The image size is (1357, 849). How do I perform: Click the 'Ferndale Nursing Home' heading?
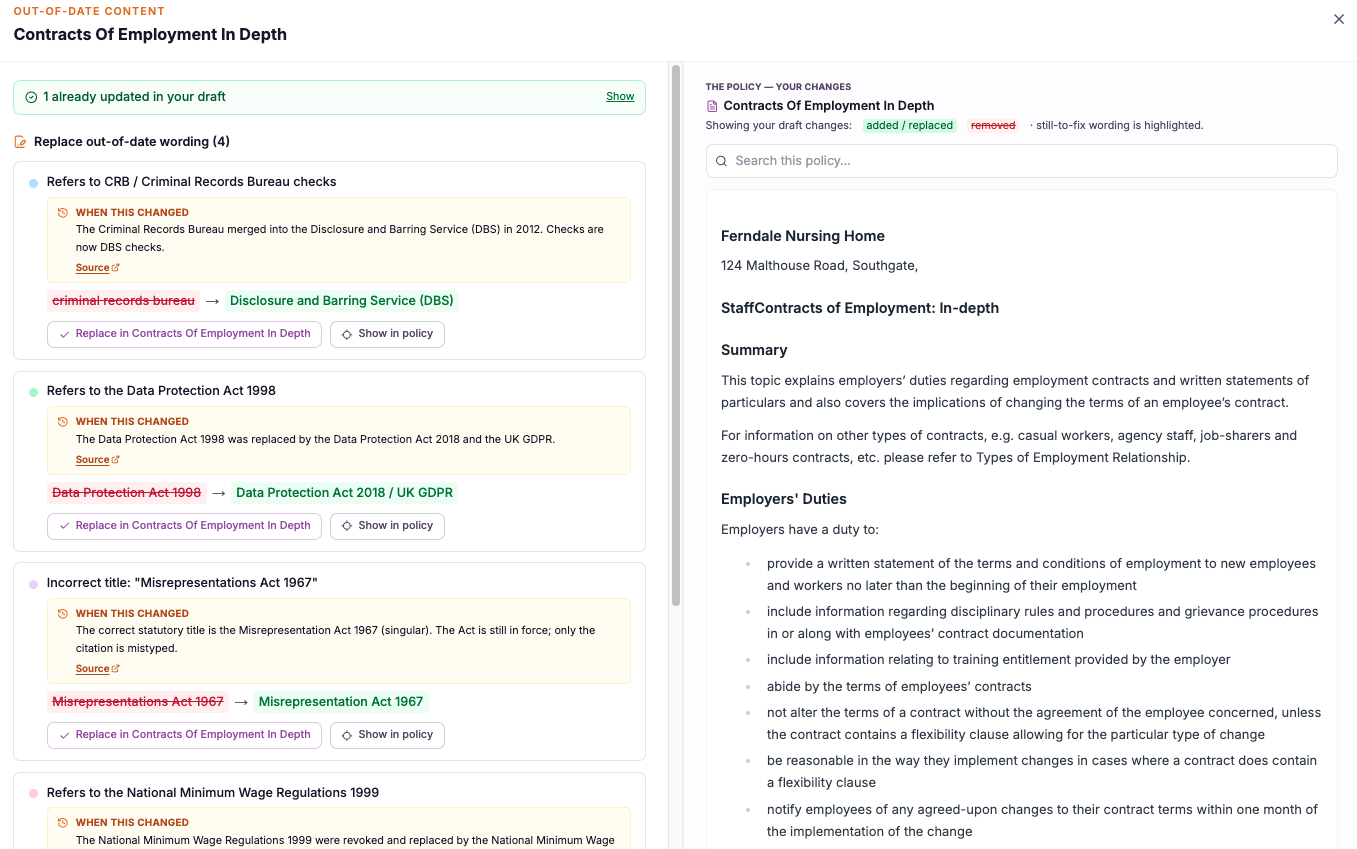point(803,237)
